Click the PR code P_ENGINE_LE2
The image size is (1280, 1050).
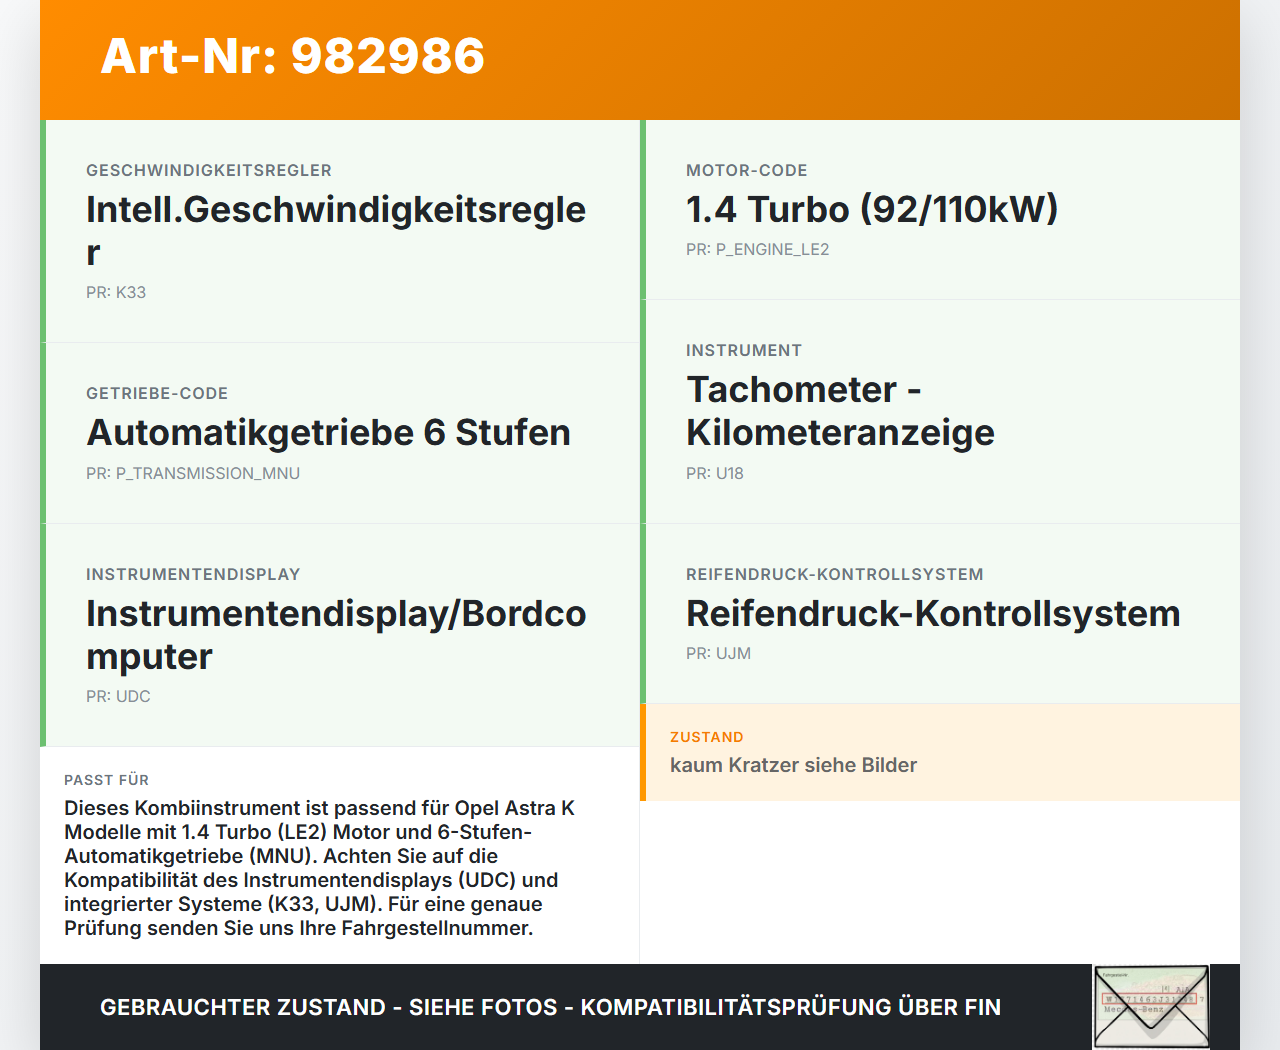[x=757, y=249]
